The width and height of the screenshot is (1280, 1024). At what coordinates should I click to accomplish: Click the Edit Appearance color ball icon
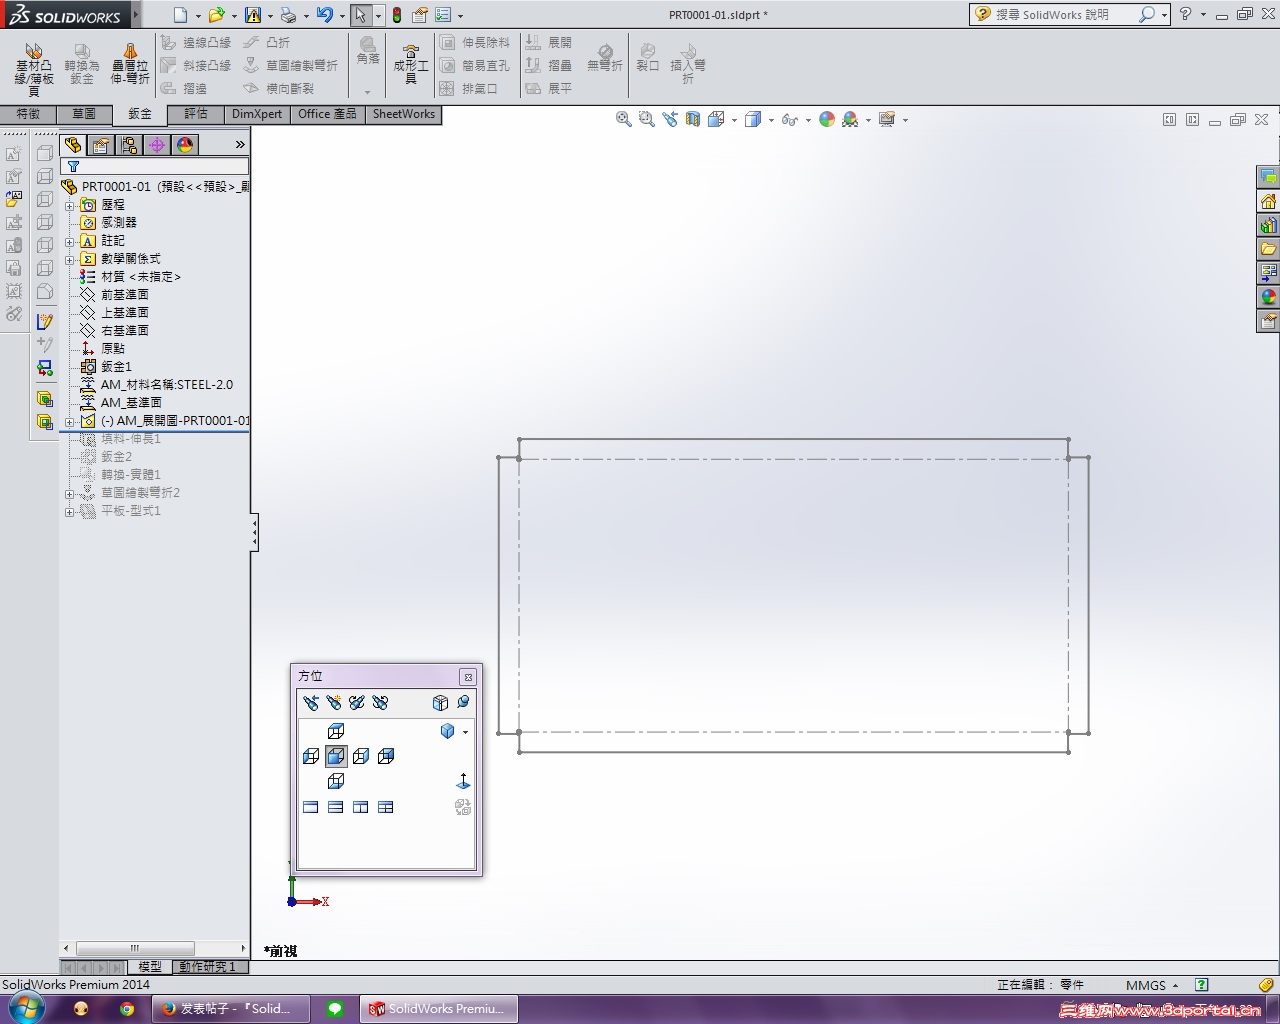click(827, 119)
